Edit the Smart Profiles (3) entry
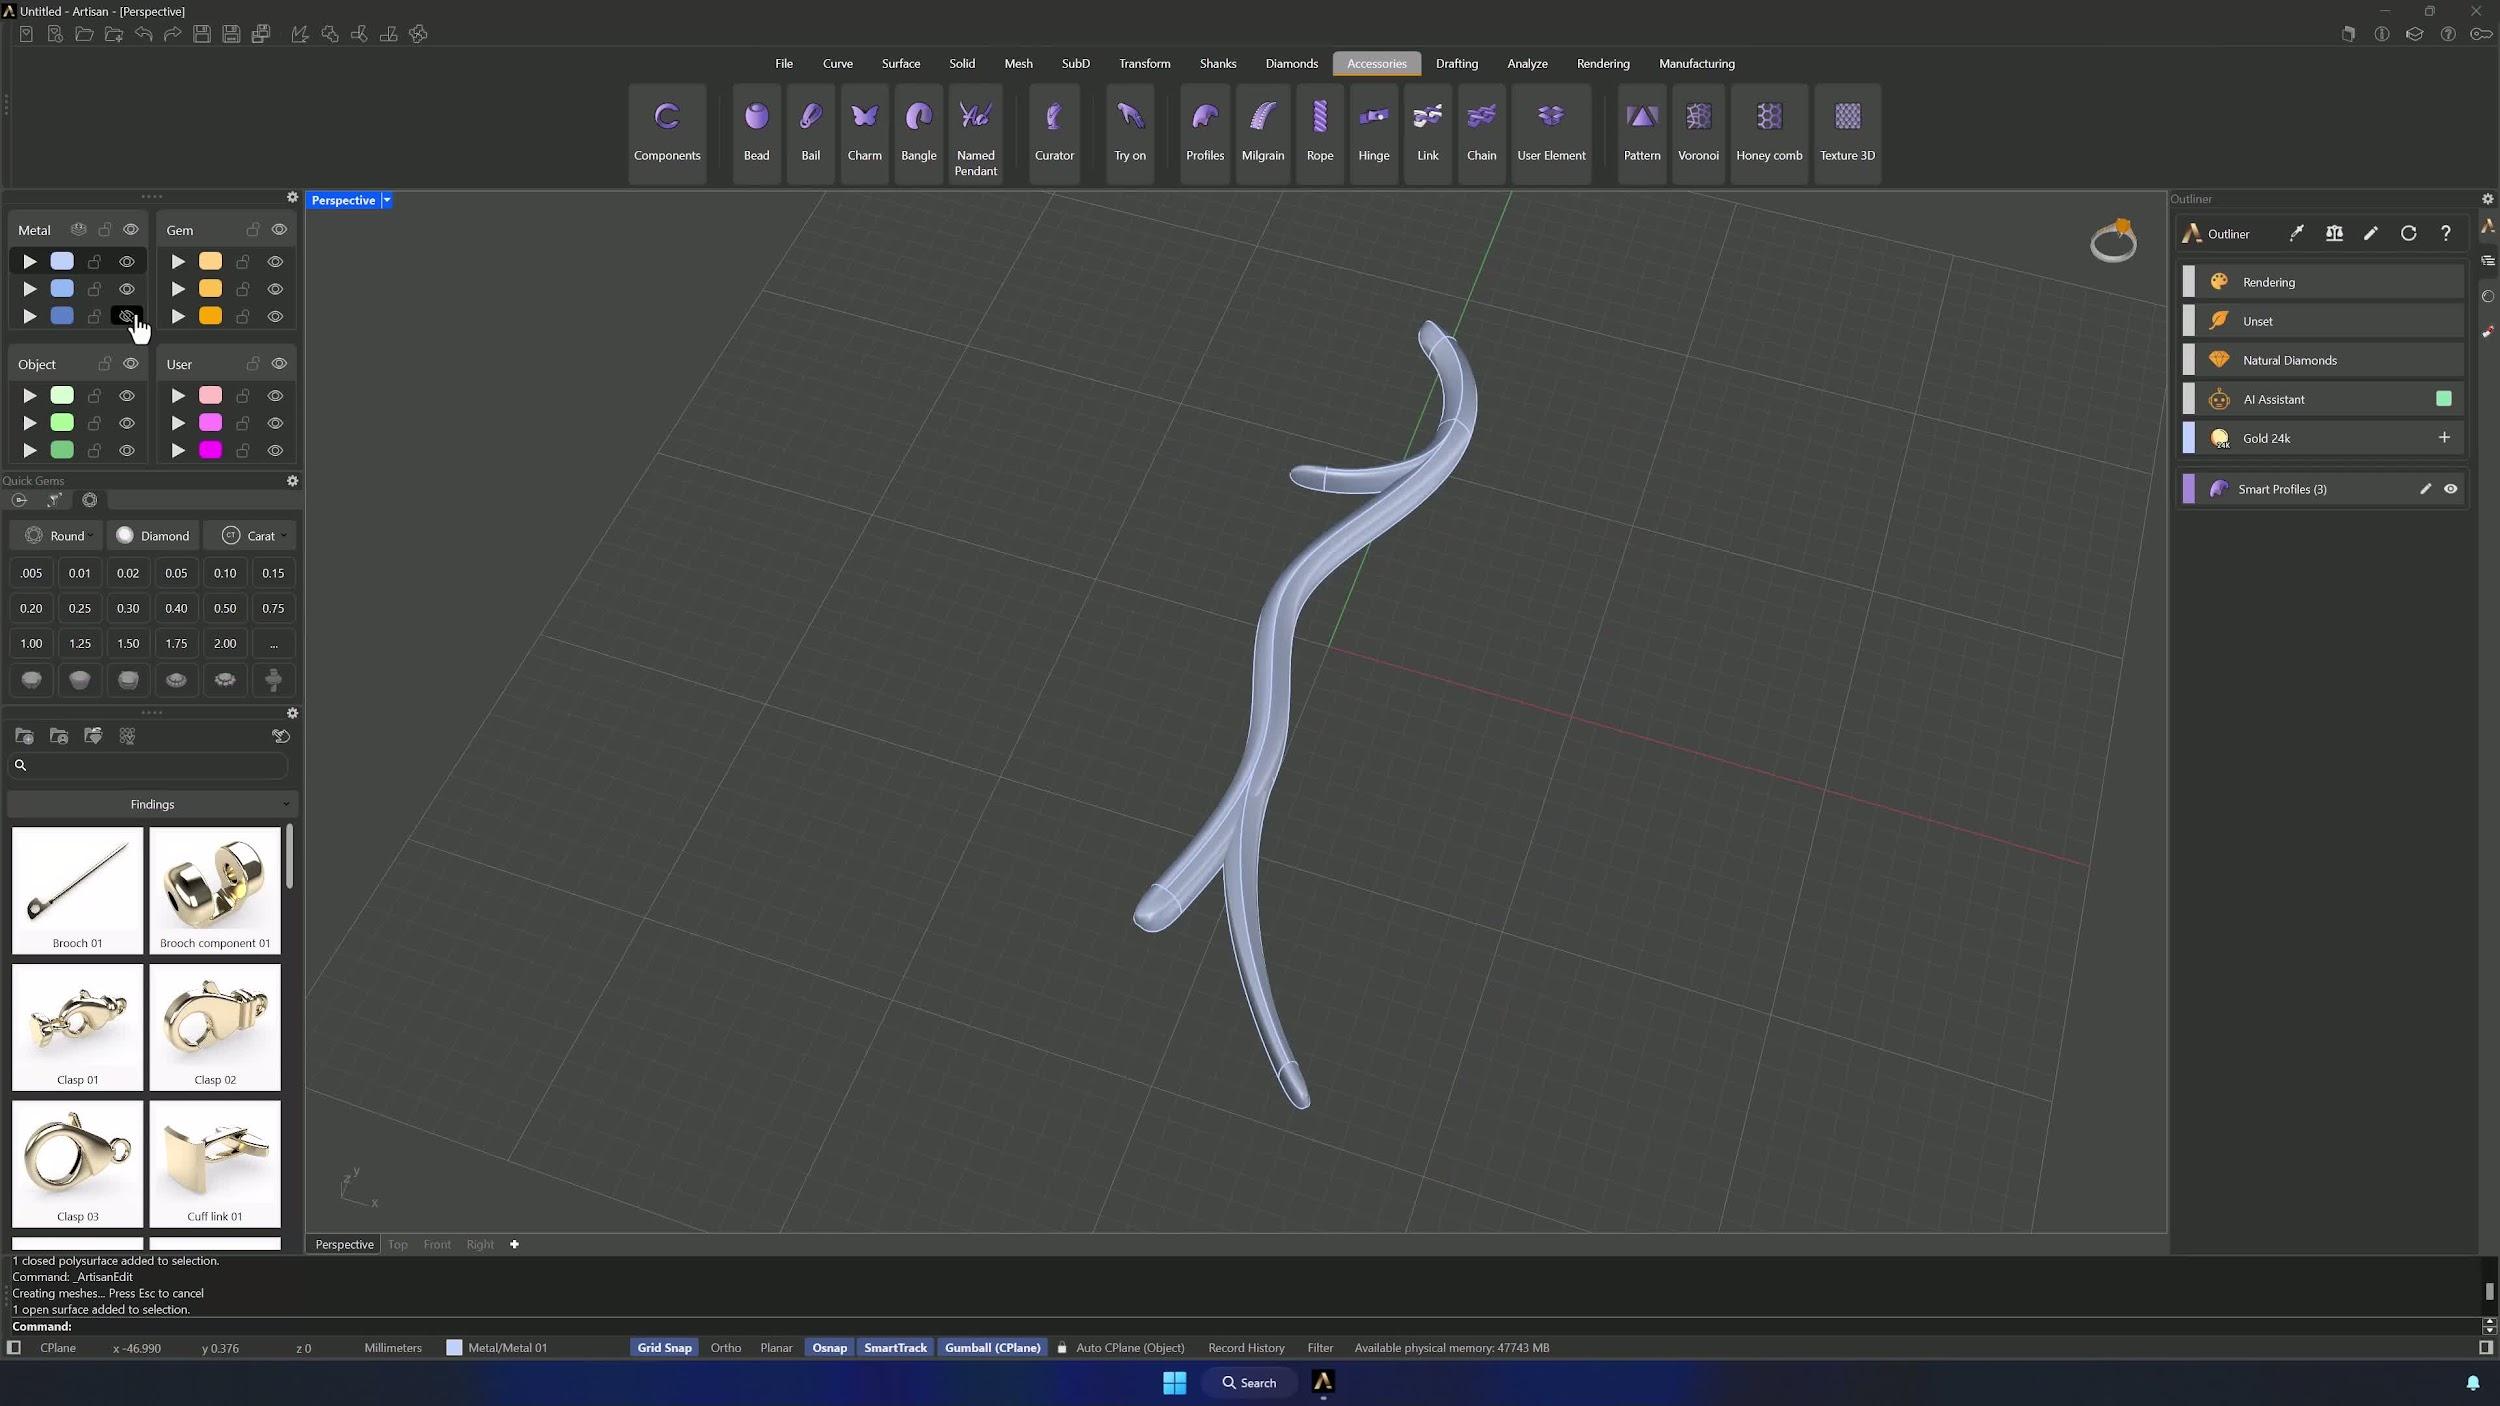This screenshot has width=2500, height=1406. tap(2424, 489)
